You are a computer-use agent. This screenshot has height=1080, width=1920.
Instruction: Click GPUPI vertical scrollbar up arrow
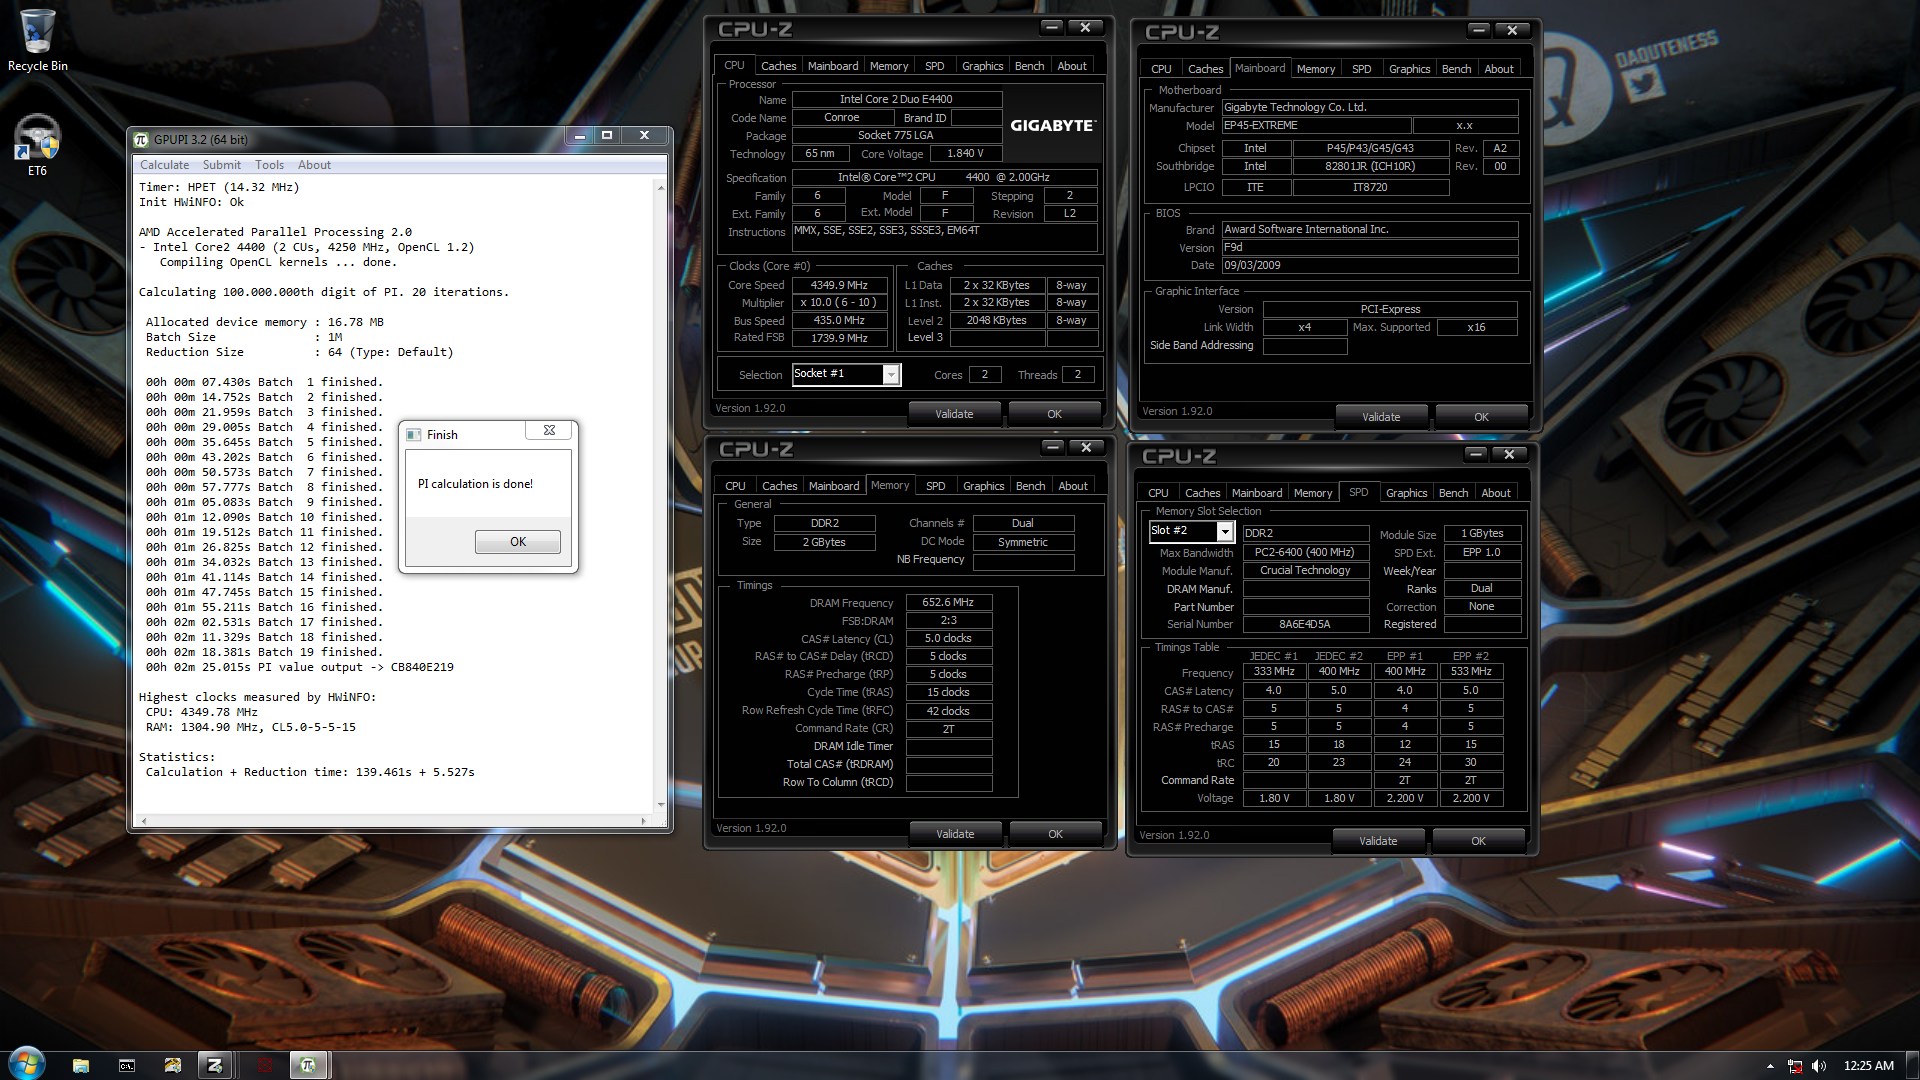[660, 187]
